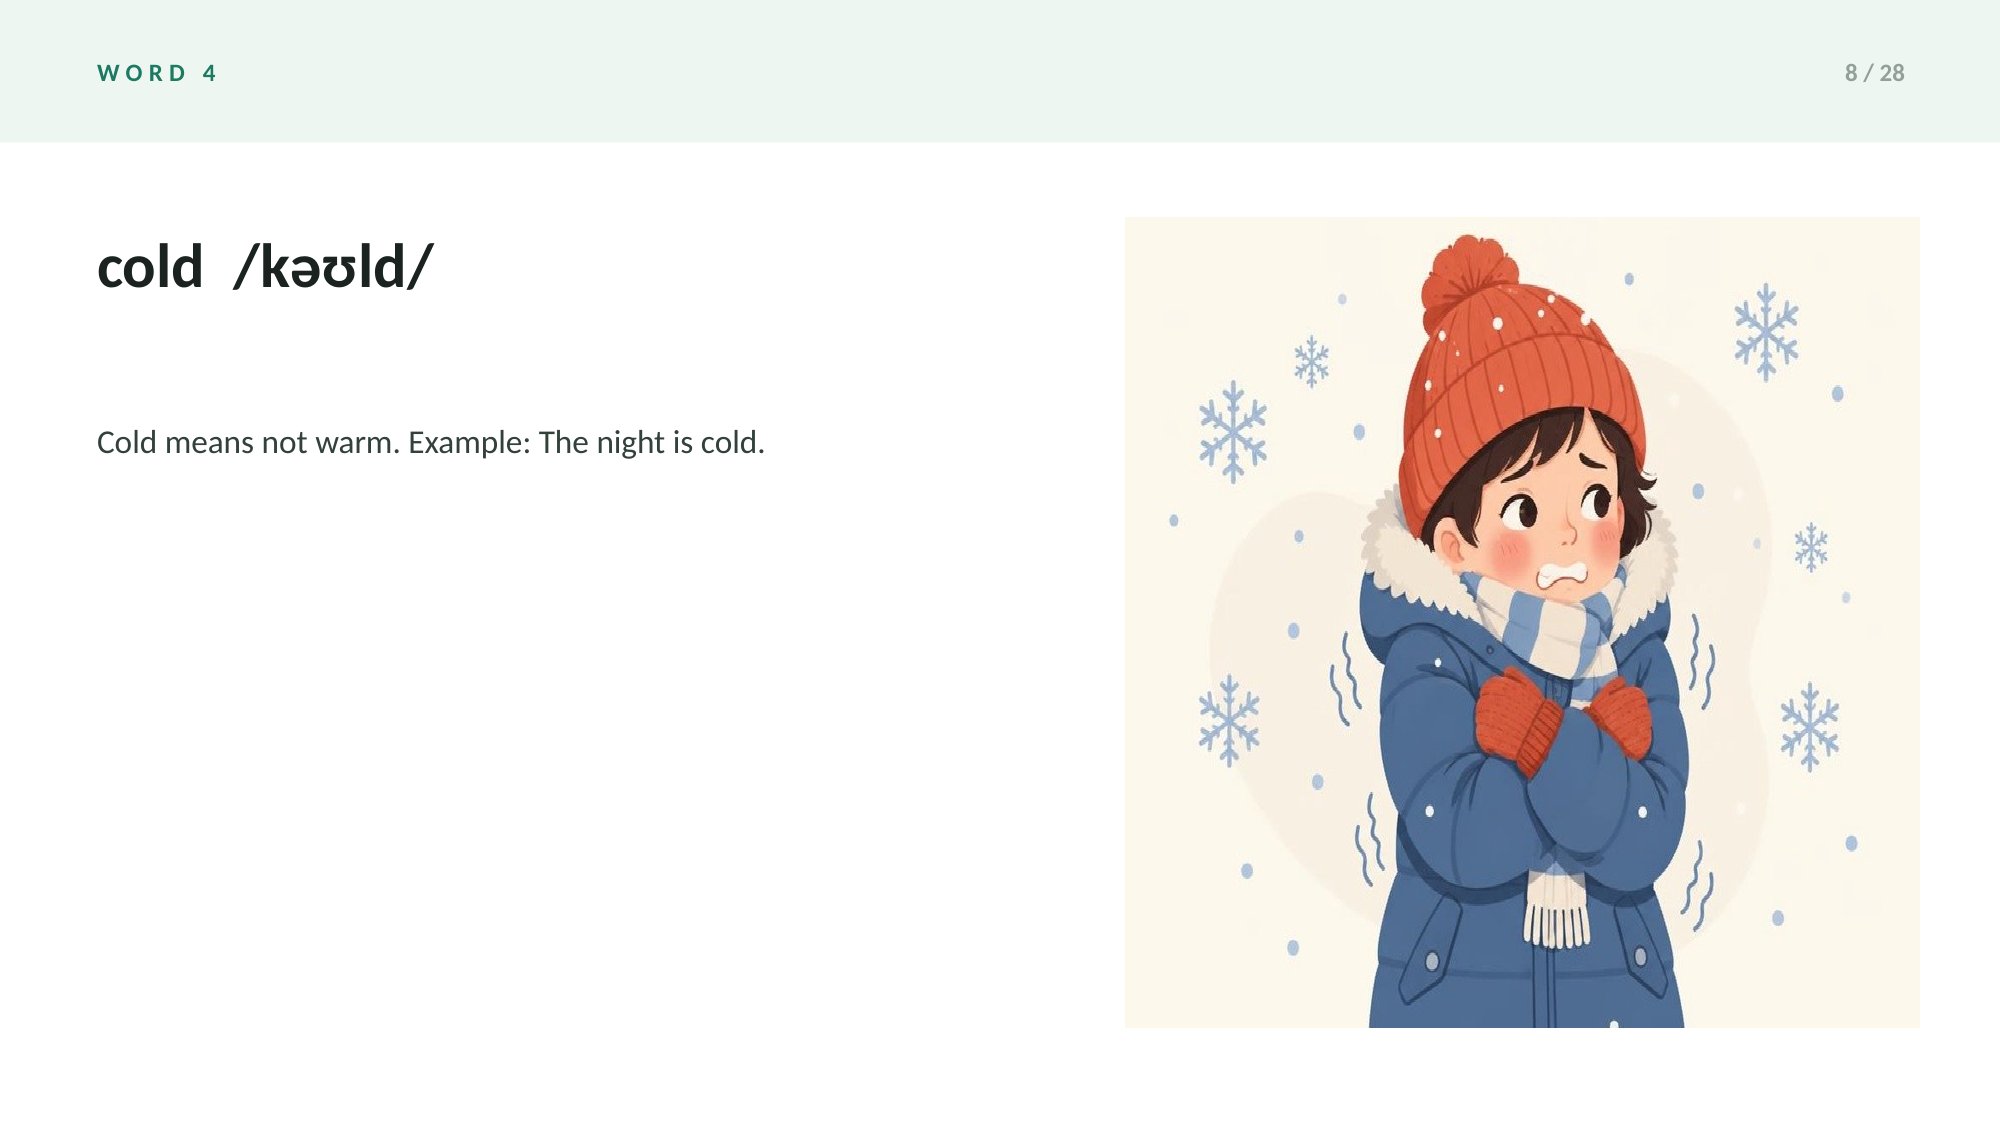Click the snowflake at lower right of picture
This screenshot has width=2000, height=1126.
(1809, 727)
